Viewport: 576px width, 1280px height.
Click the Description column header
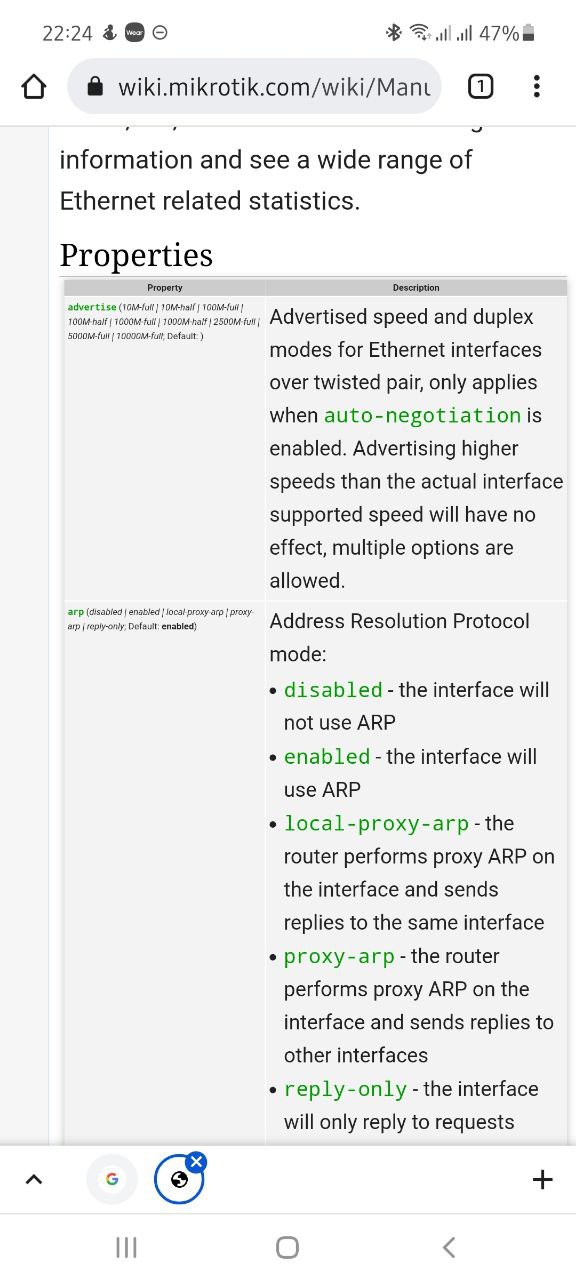click(x=416, y=288)
